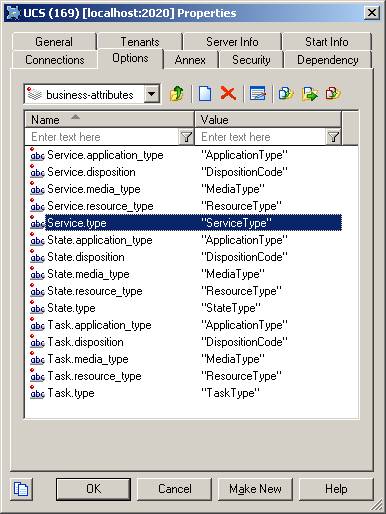Click the filter funnel icon in the Name column
The height and width of the screenshot is (514, 386).
186,137
